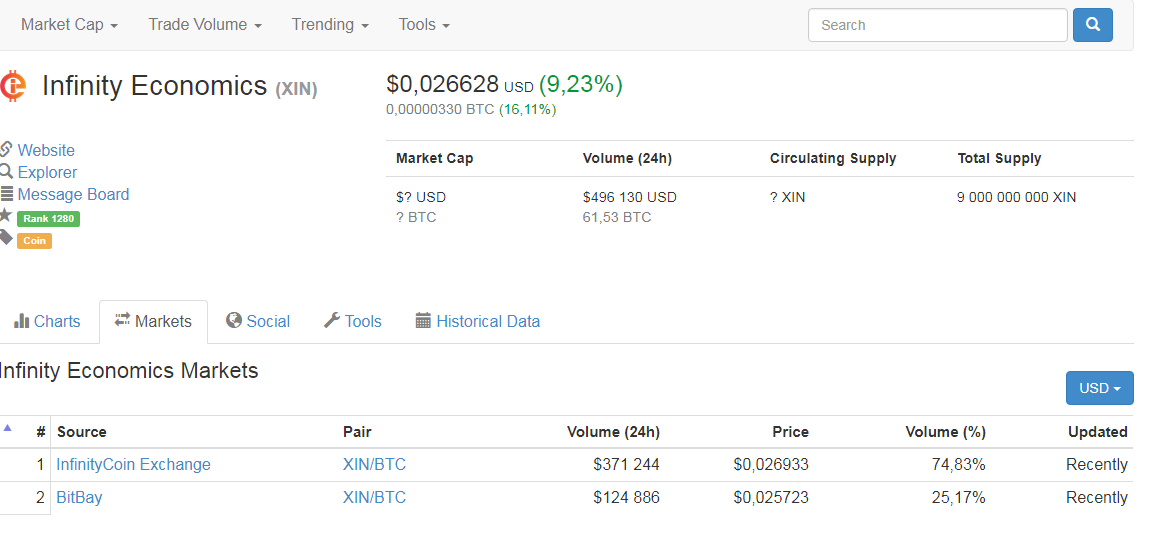Open the InfinityCoin Exchange link
The height and width of the screenshot is (546, 1157).
point(133,464)
